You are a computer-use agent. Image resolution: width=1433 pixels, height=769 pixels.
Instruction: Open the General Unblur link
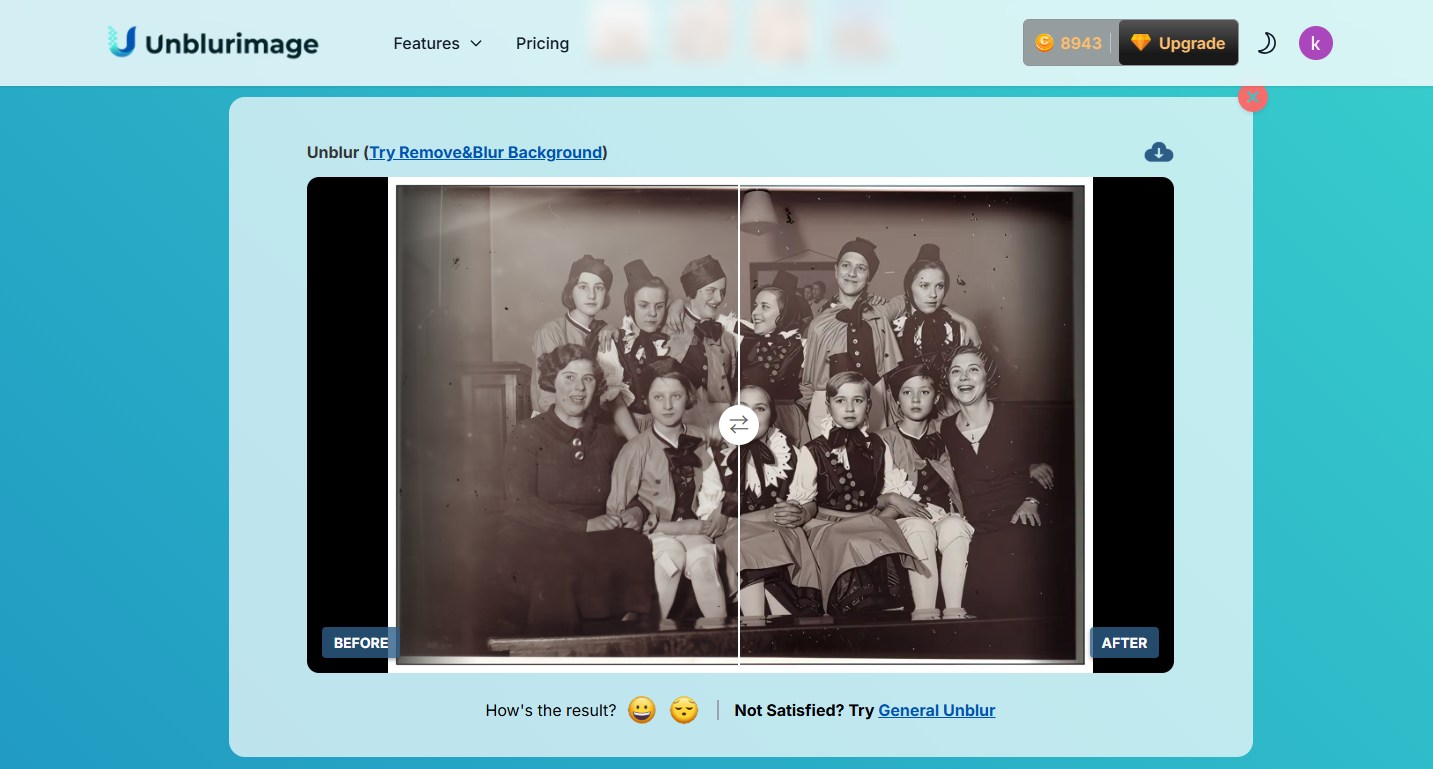[x=937, y=710]
